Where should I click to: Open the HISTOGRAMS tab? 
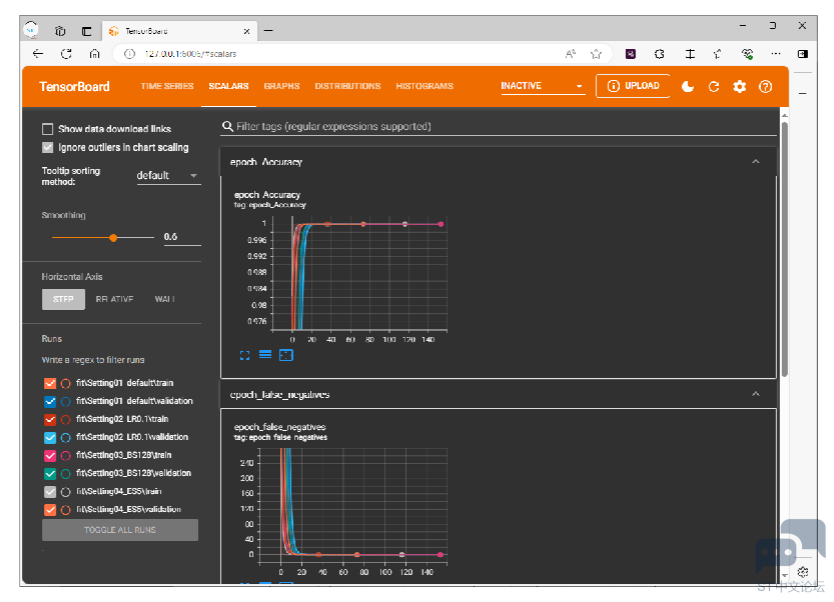pos(424,86)
